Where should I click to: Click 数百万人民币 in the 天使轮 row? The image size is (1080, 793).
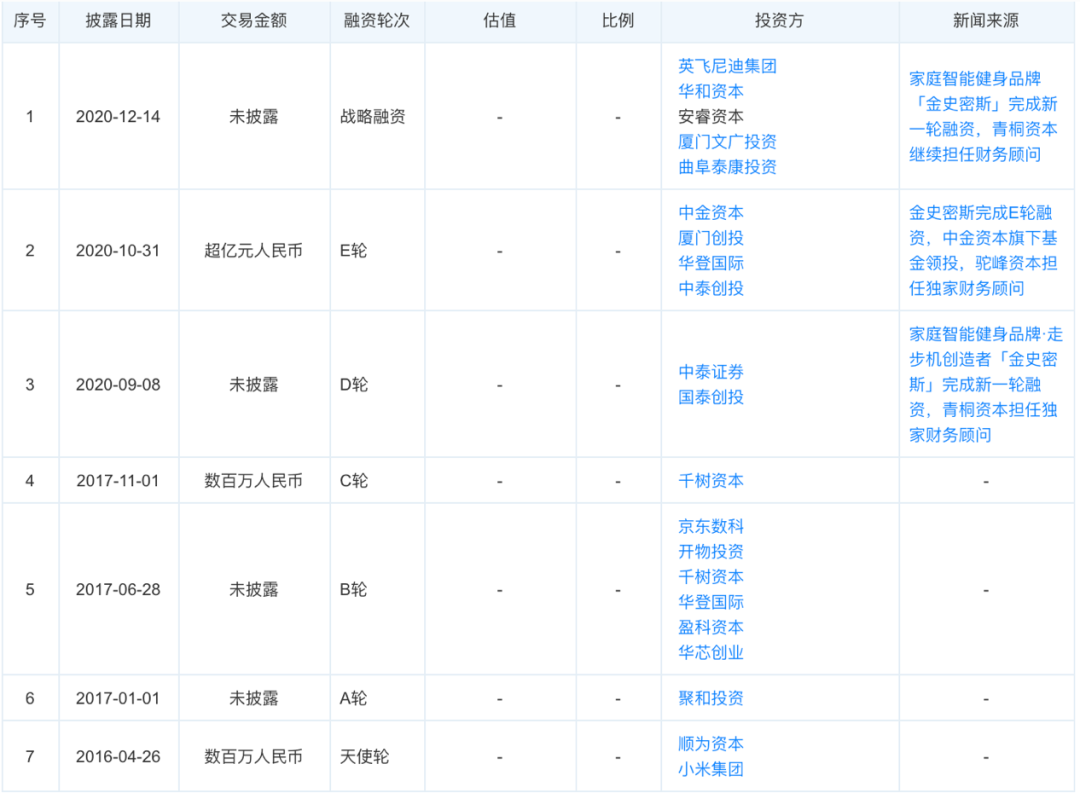pos(253,756)
